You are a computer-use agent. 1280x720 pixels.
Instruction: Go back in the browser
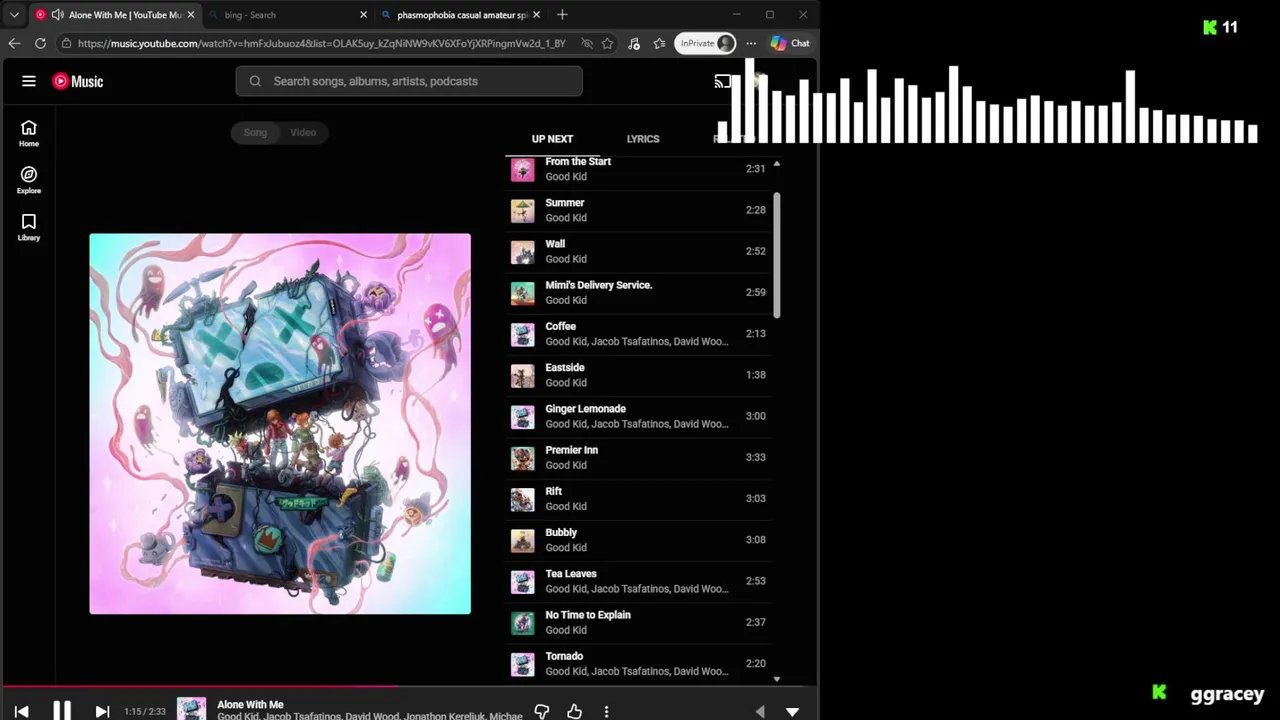click(x=14, y=43)
